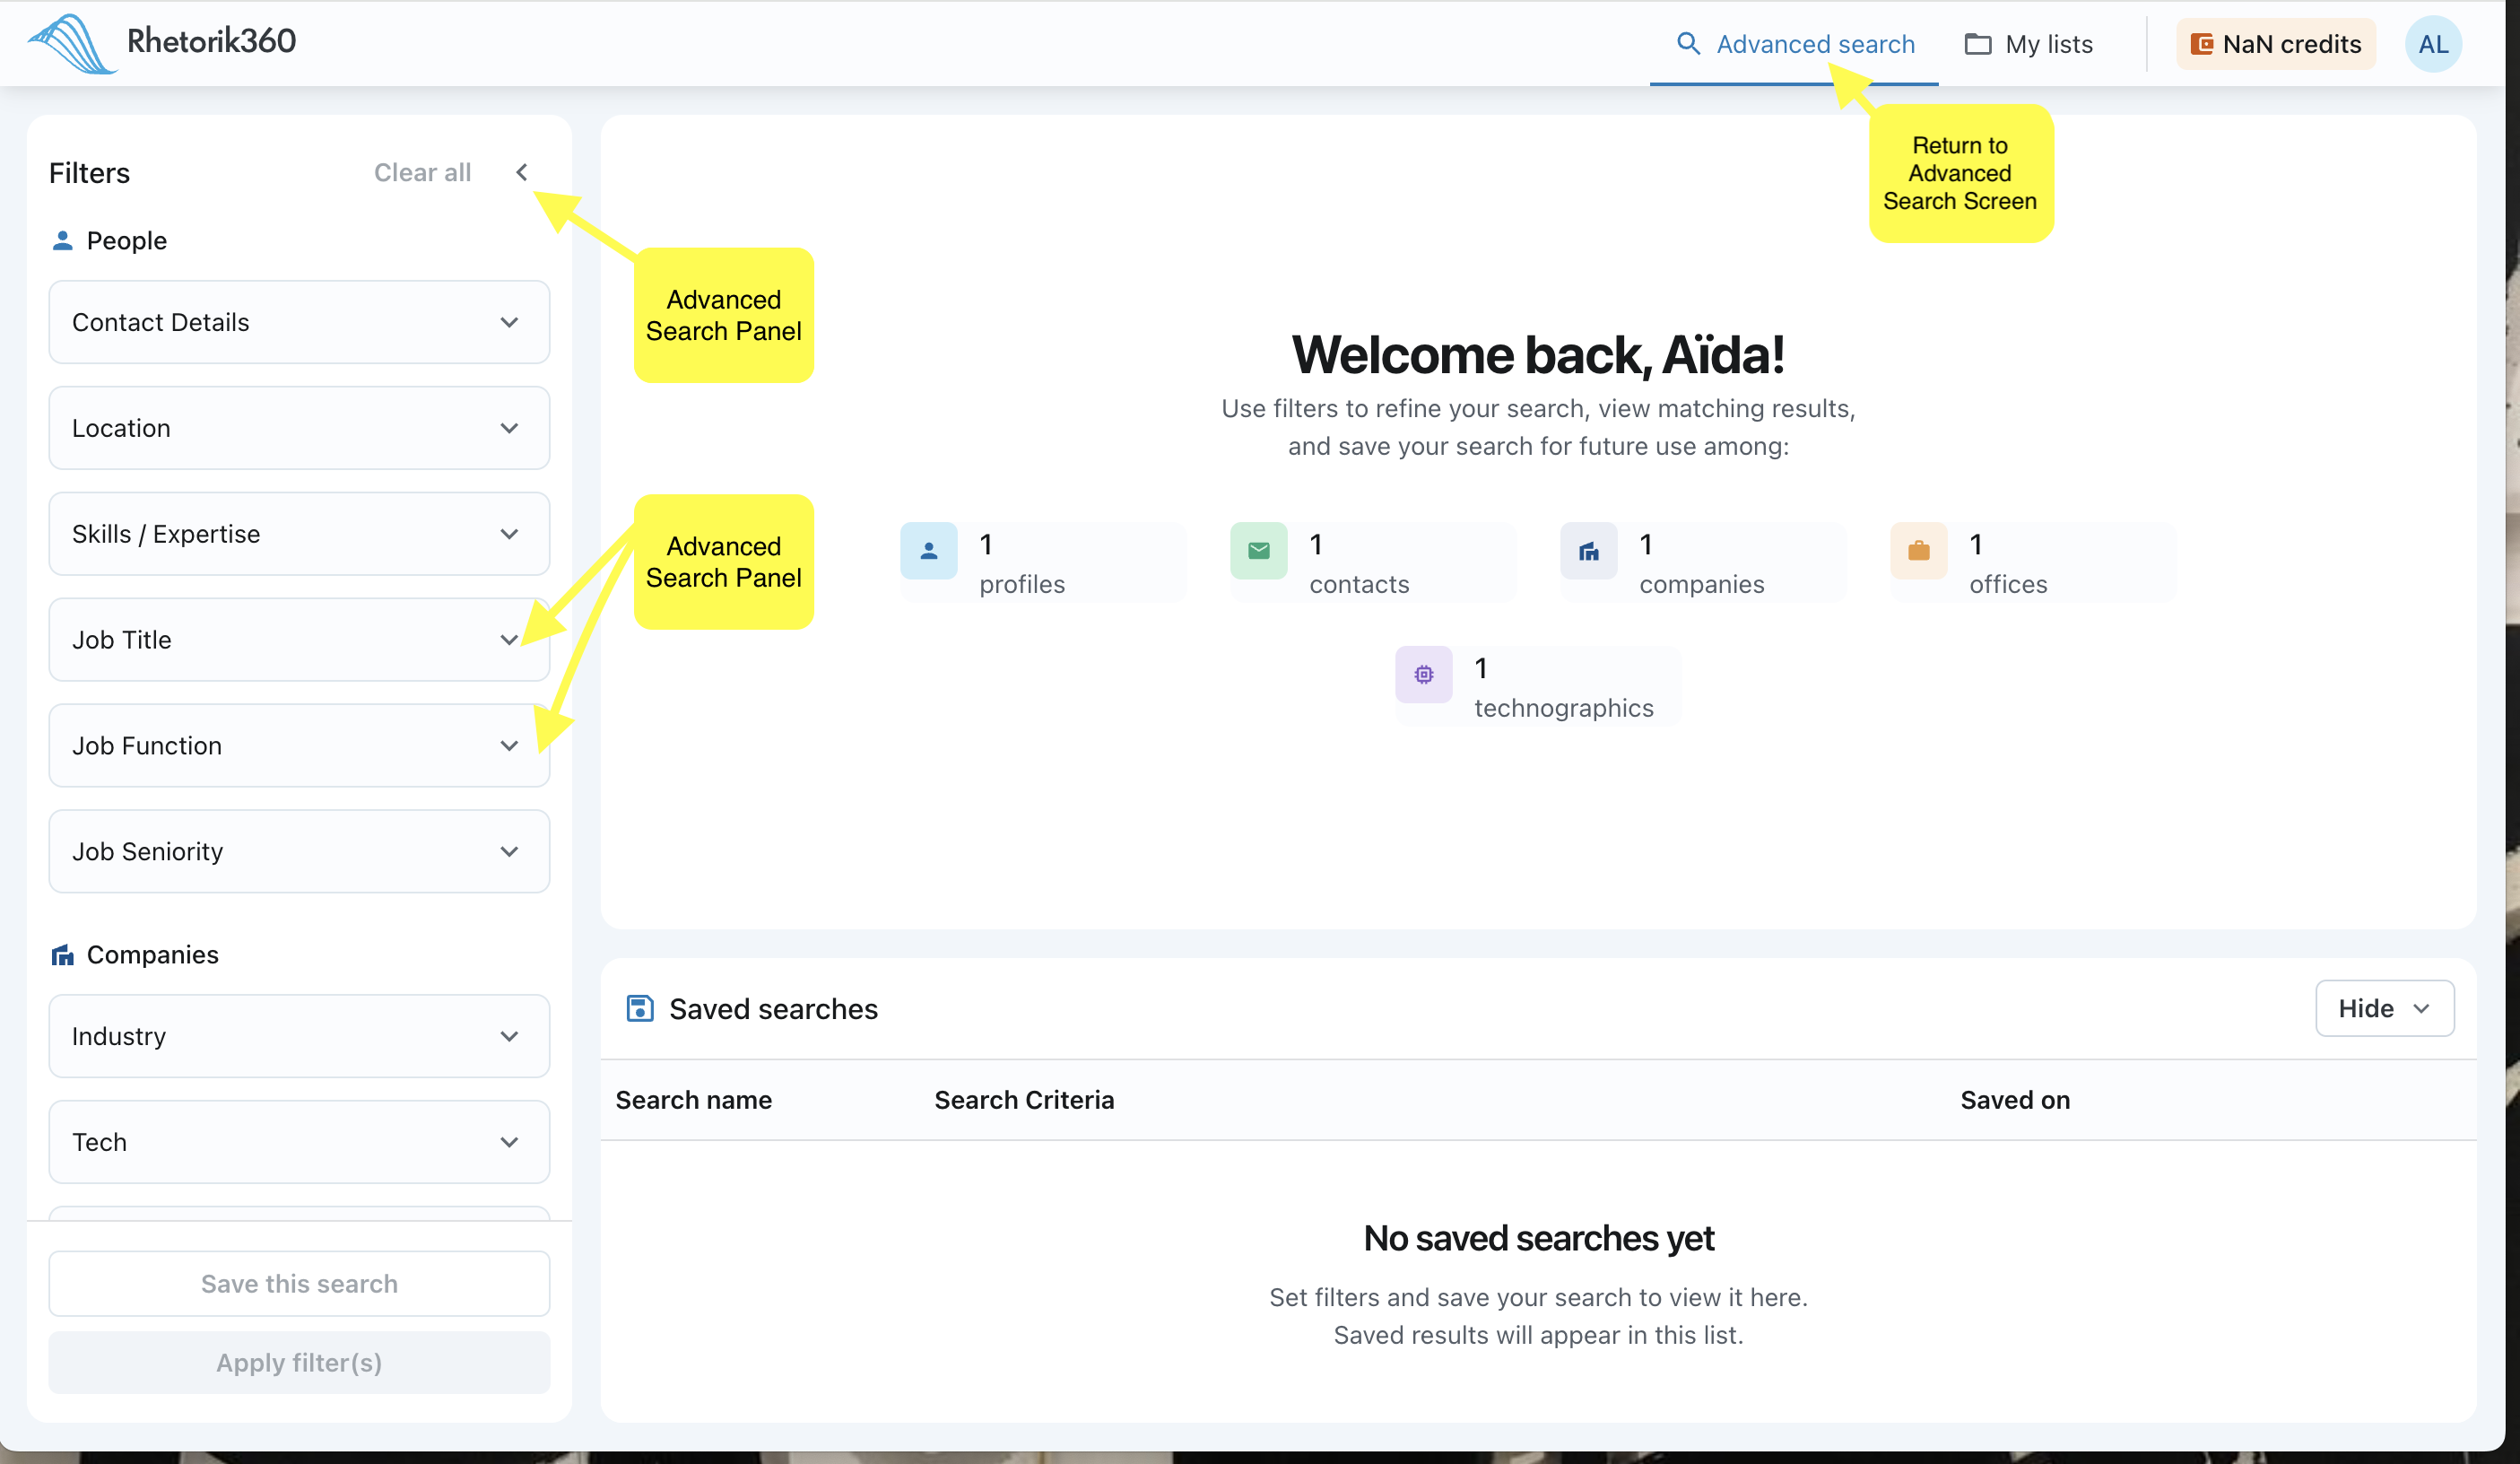Click the Advanced search magnifier icon
This screenshot has height=1464, width=2520.
tap(1688, 44)
